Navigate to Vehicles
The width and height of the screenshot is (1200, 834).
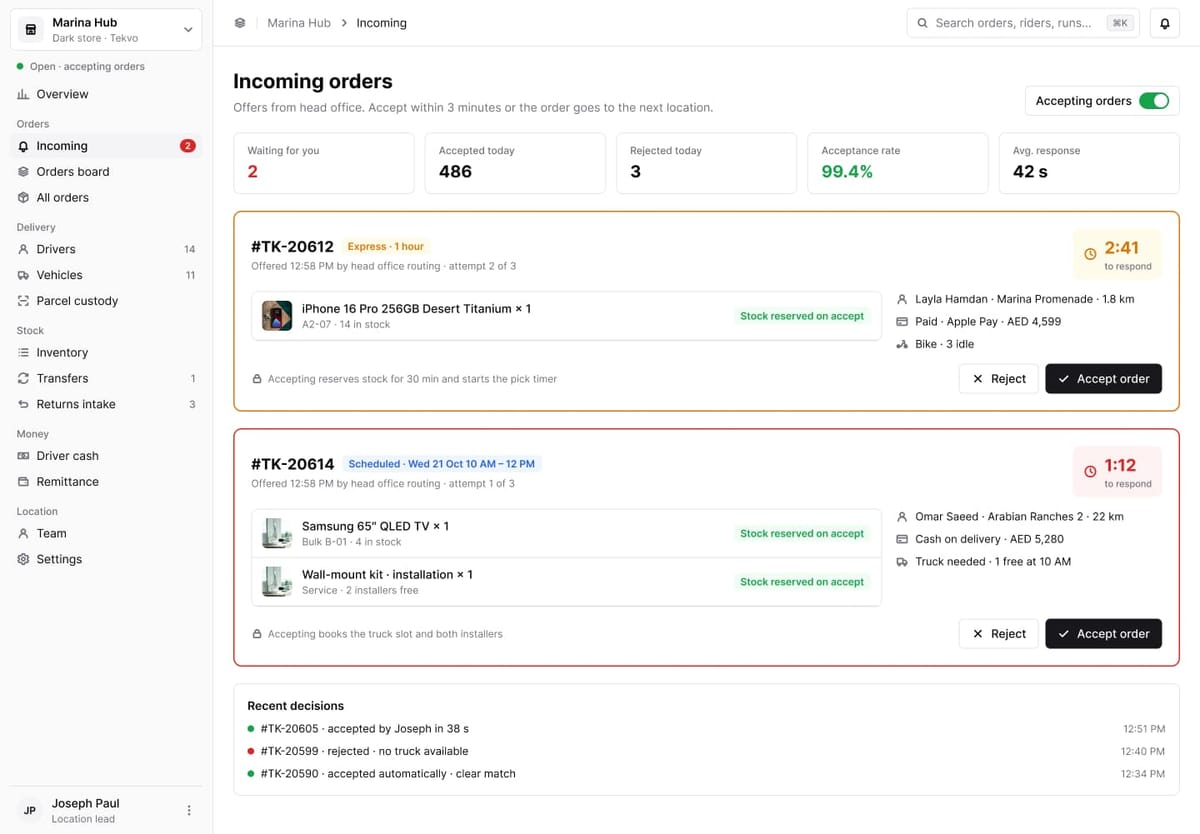click(106, 275)
